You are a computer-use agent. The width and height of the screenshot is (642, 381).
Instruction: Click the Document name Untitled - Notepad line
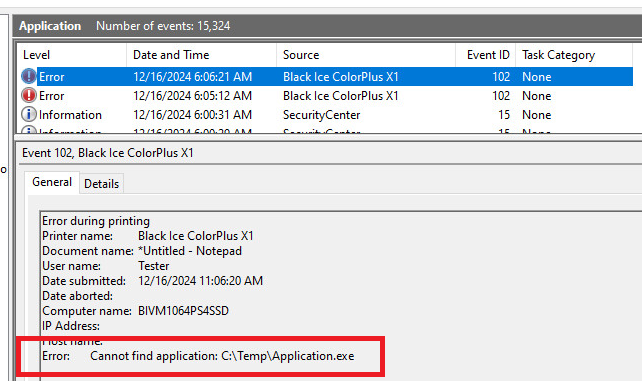tap(142, 251)
